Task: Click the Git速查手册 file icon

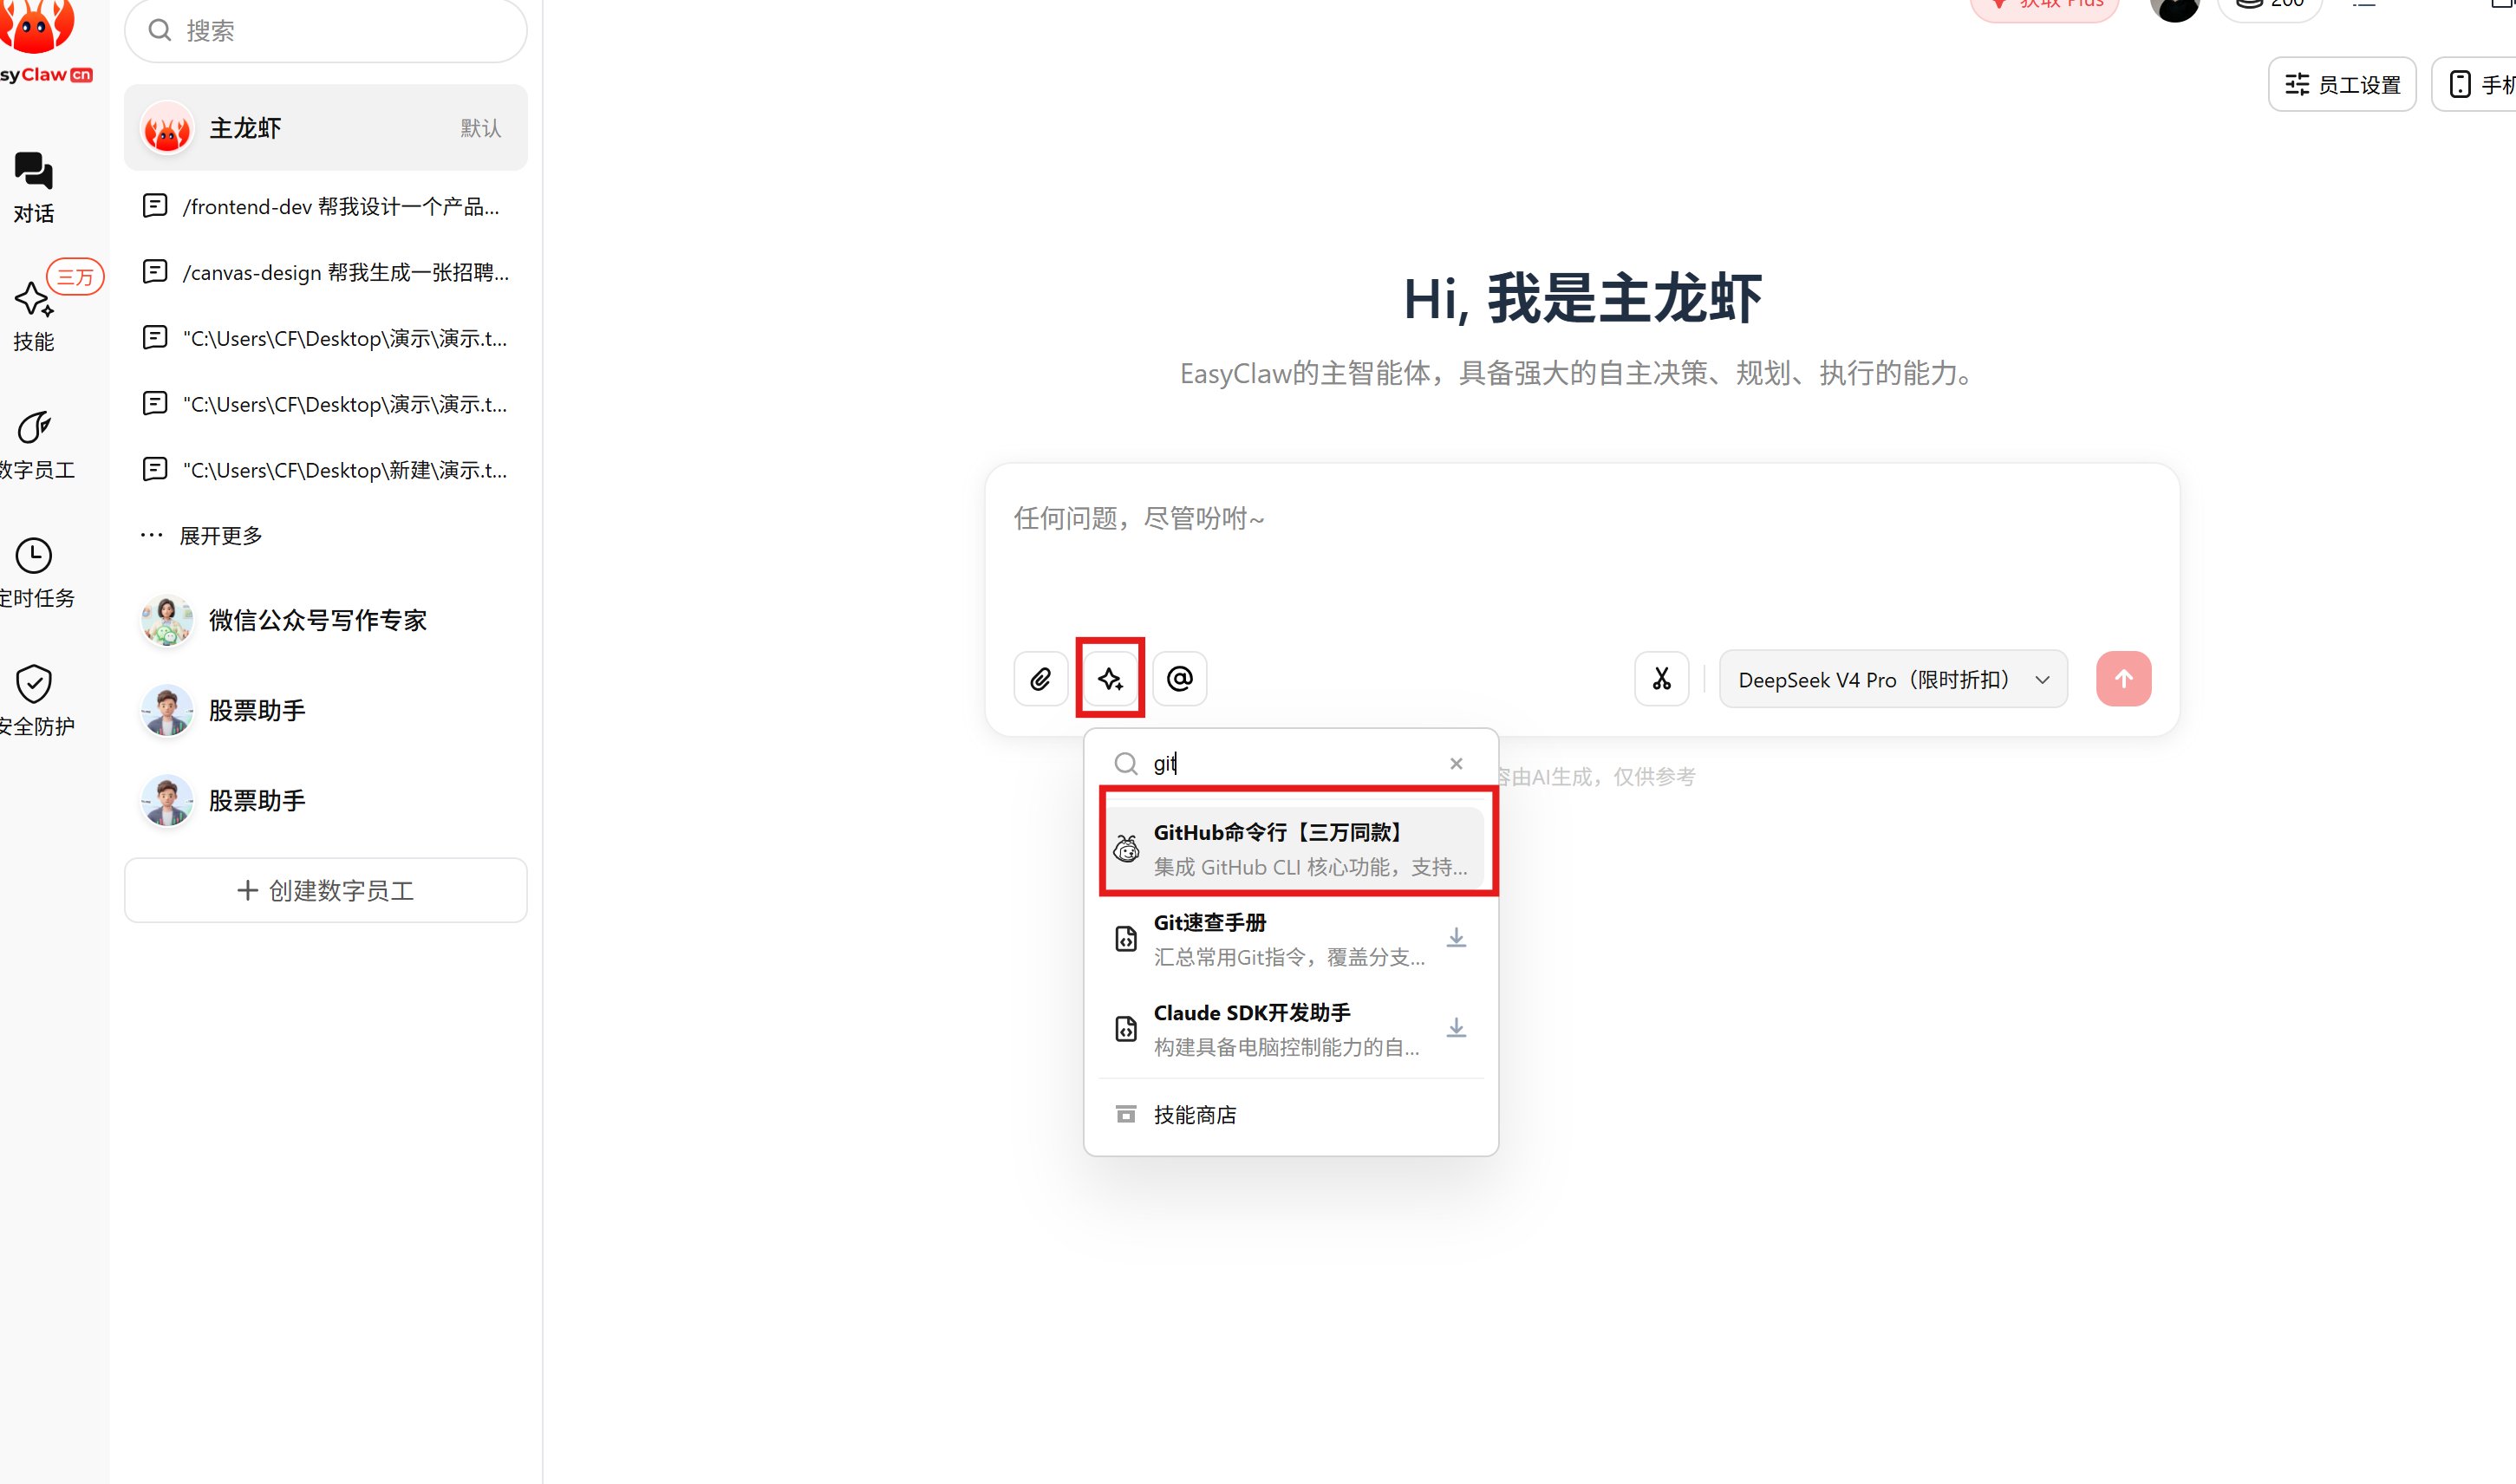Action: point(1126,938)
